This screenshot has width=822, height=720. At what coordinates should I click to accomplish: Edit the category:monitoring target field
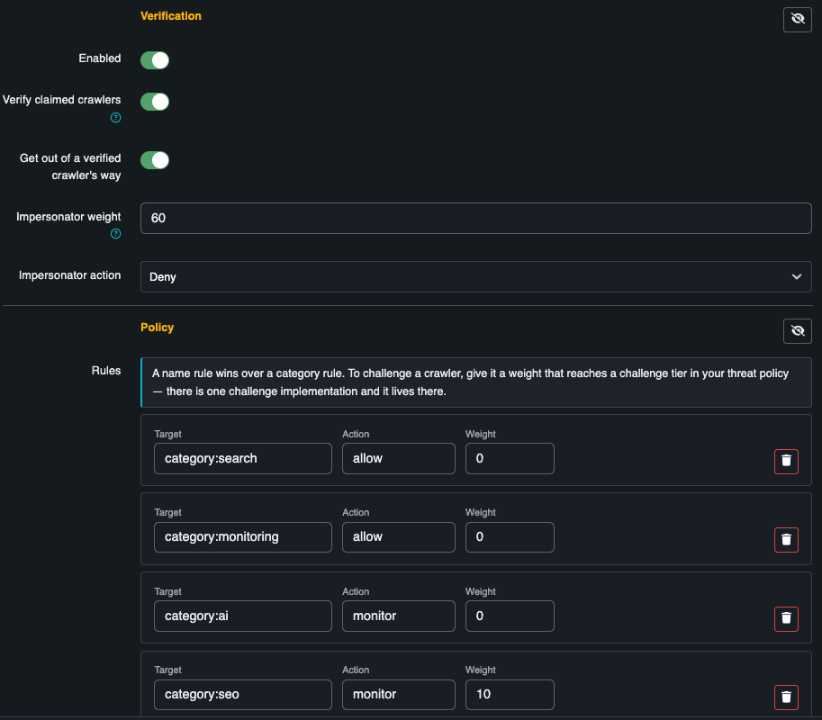pyautogui.click(x=243, y=537)
